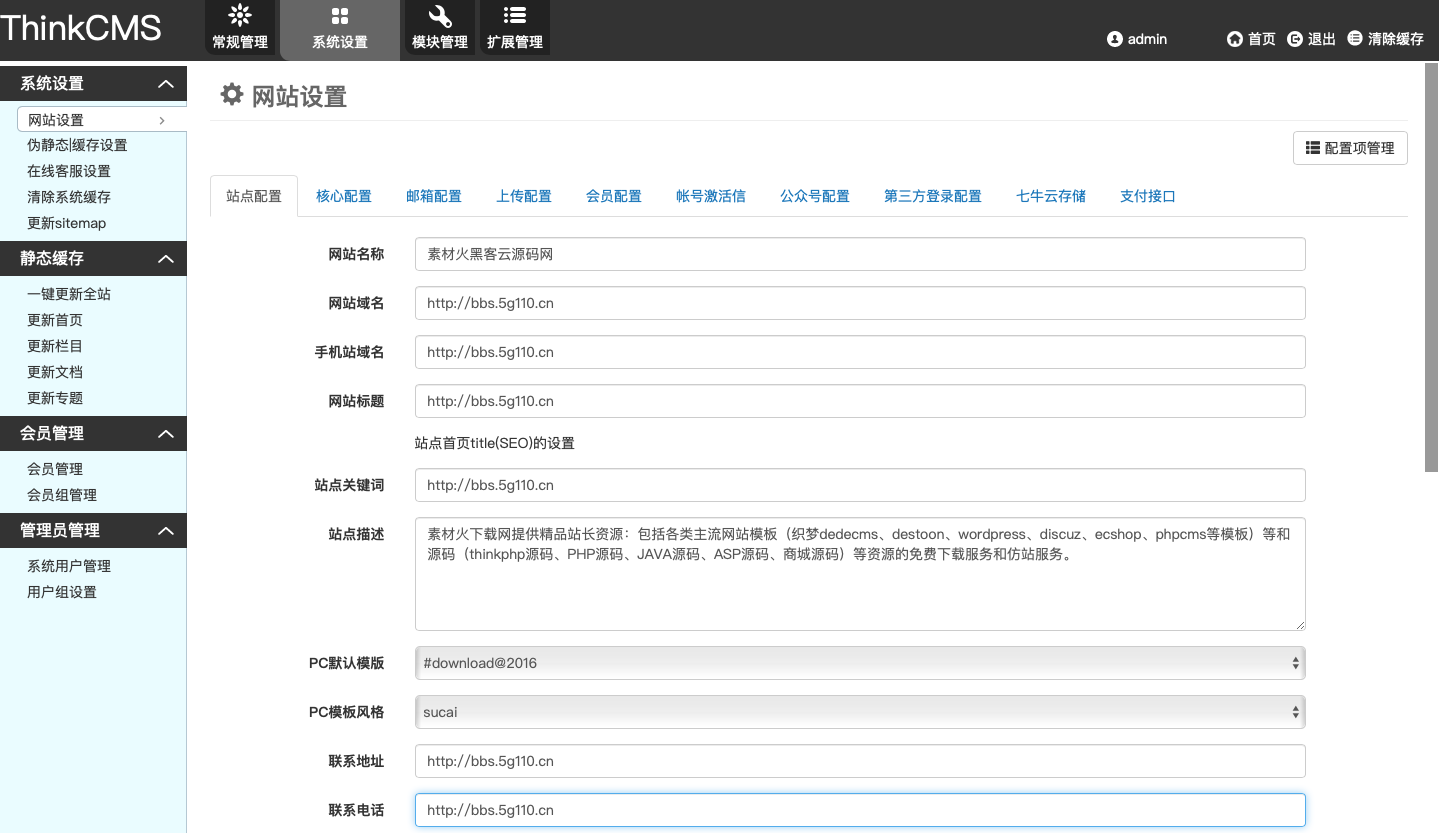Open the PC默认模版 dropdown
This screenshot has height=833, width=1439.
click(860, 663)
